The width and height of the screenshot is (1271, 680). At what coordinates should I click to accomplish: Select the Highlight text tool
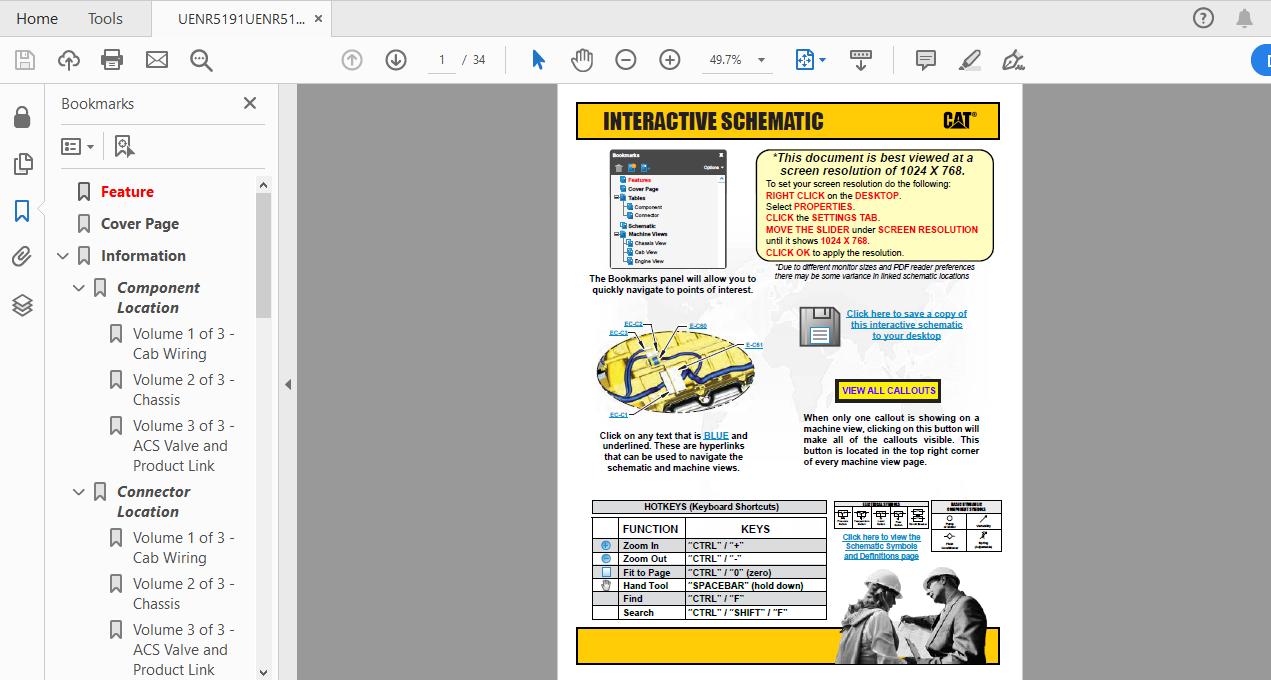[968, 59]
